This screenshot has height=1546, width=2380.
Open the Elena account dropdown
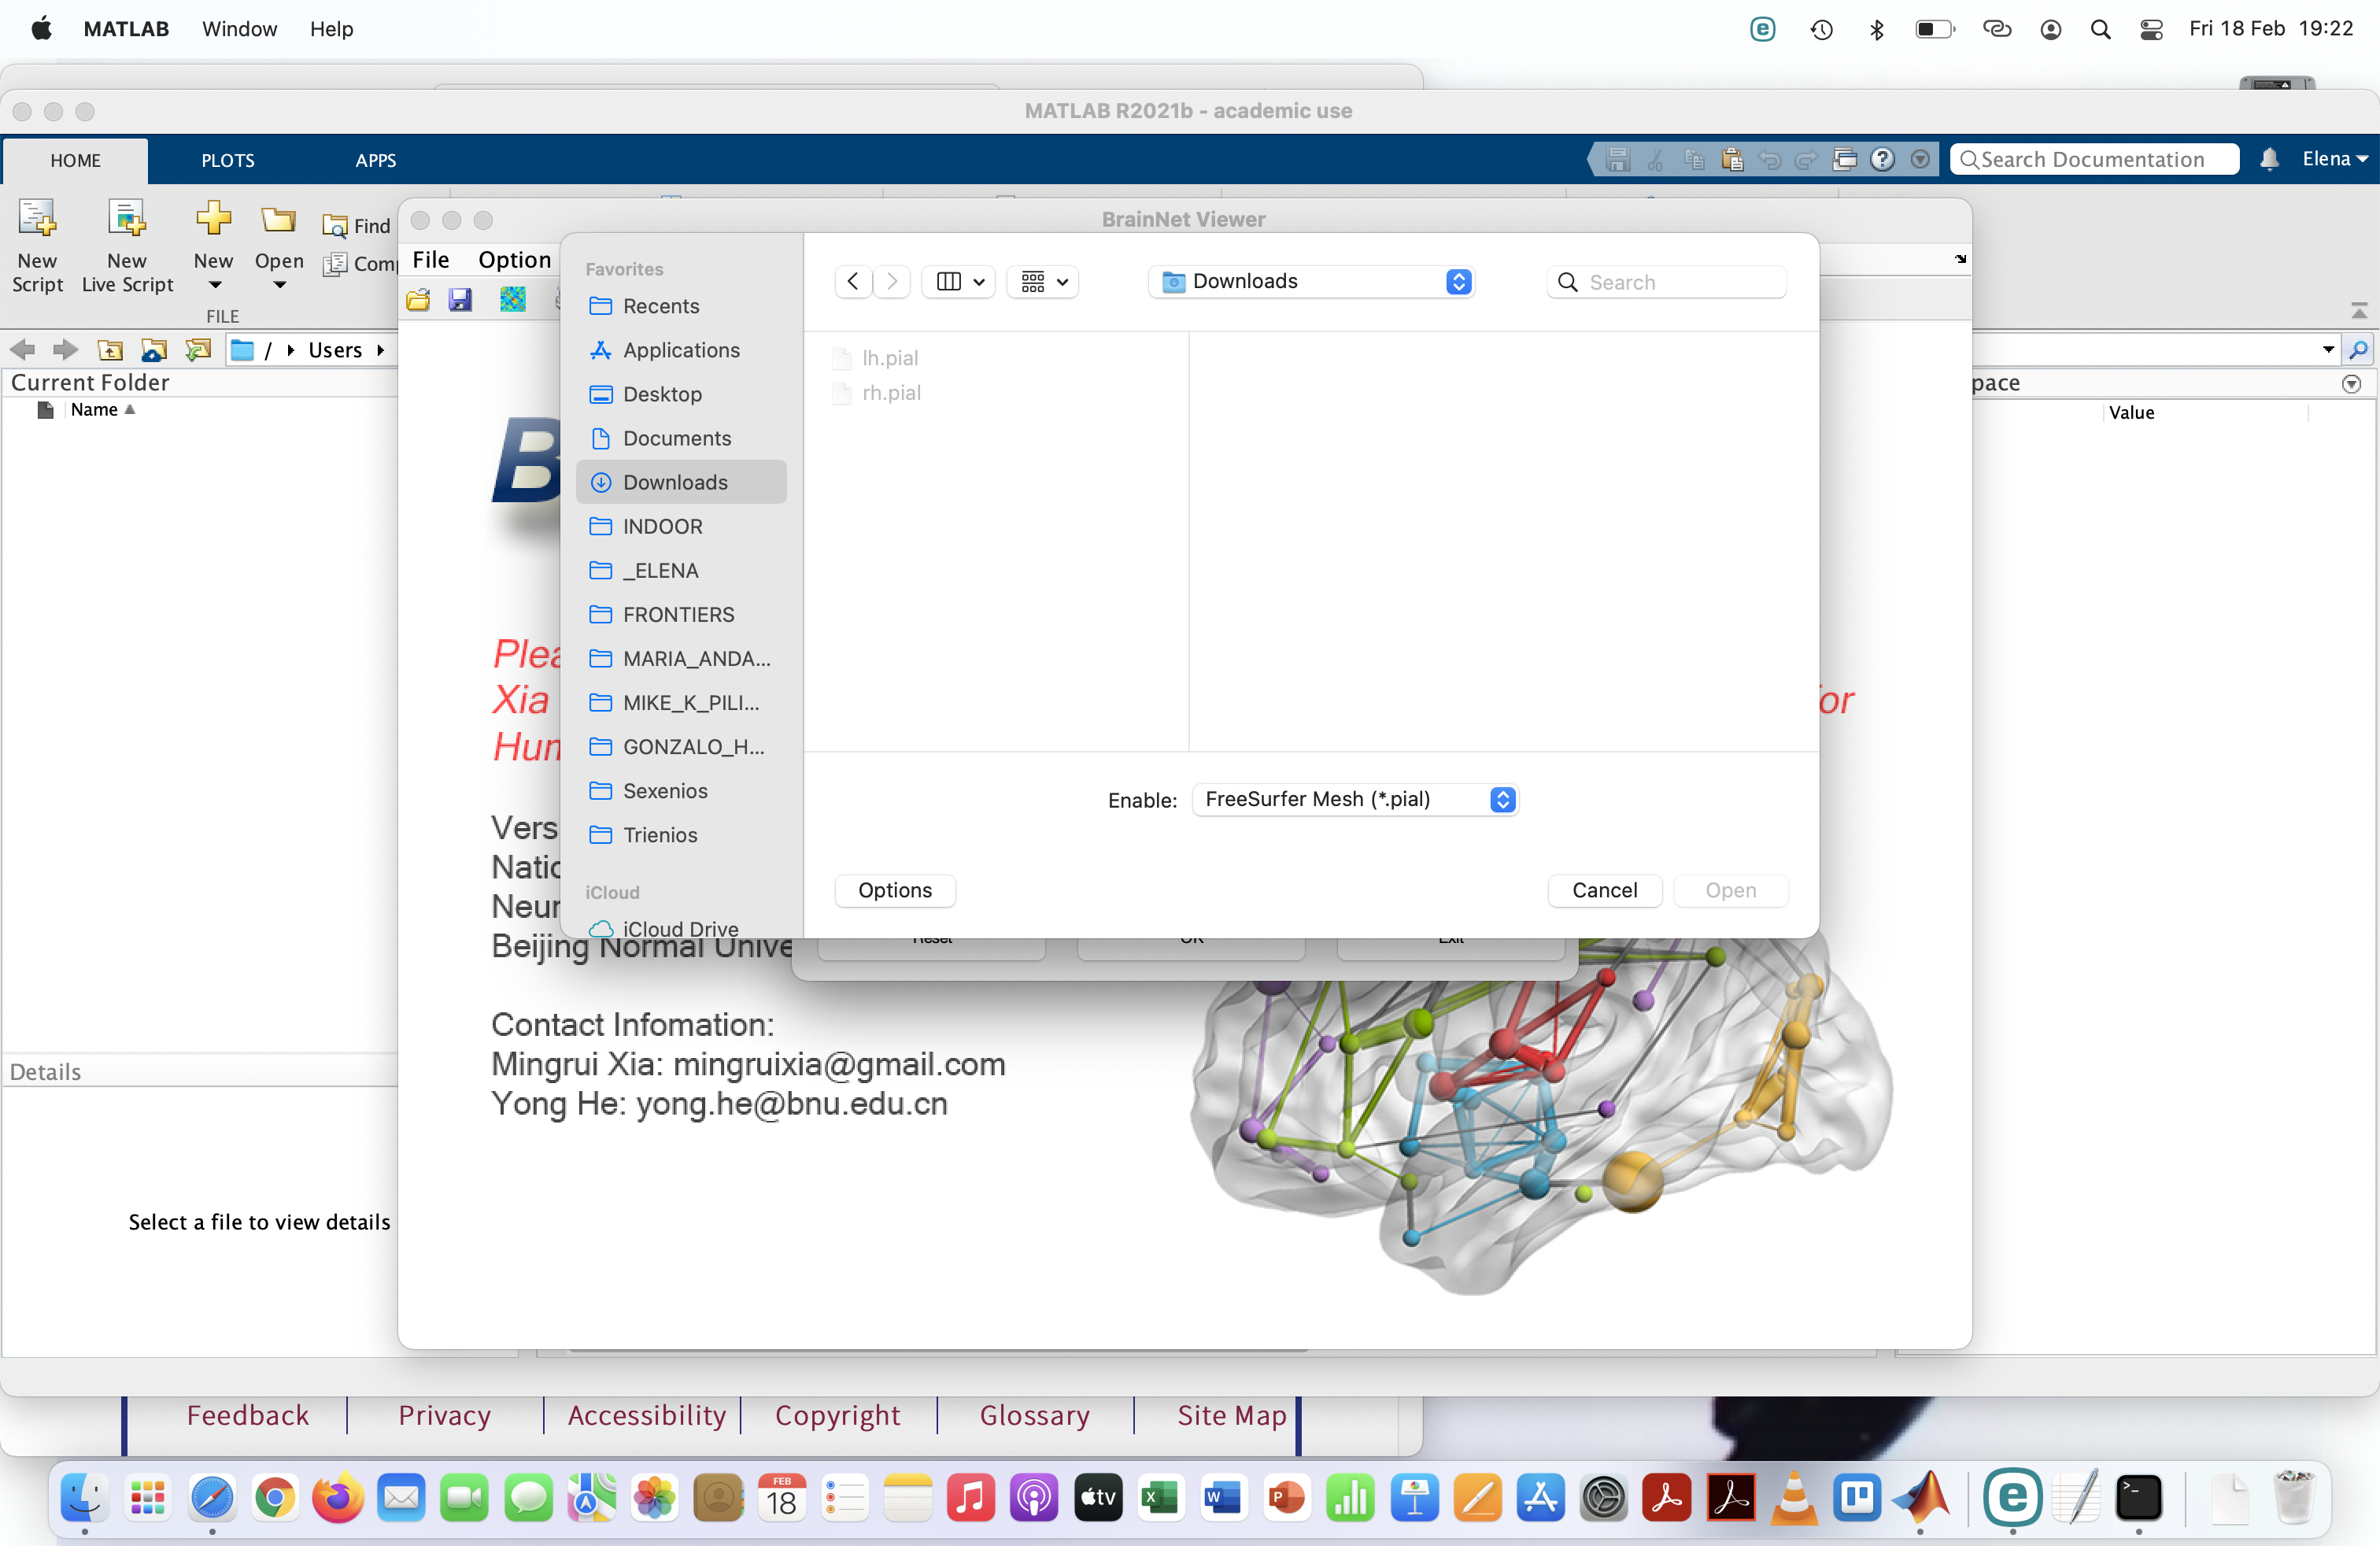point(2333,159)
